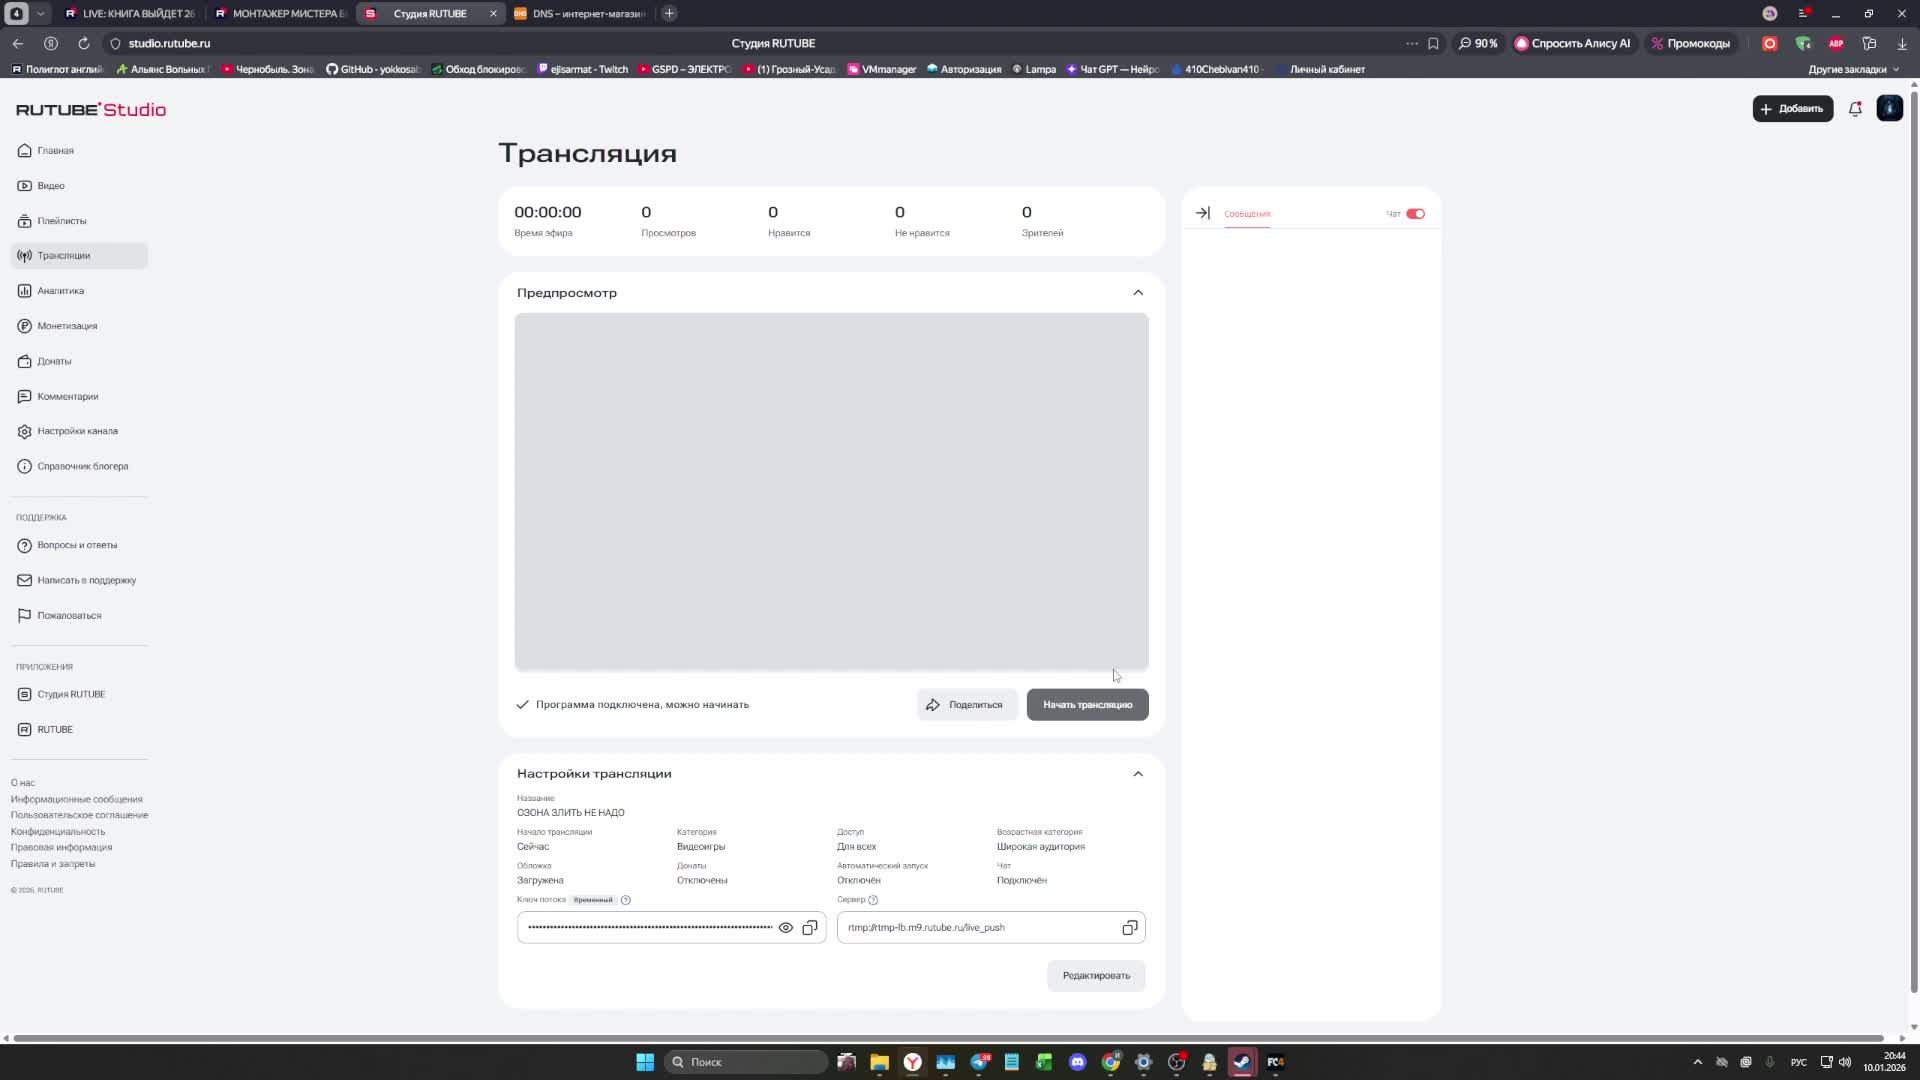This screenshot has height=1080, width=1920.
Task: Open Steam from the taskbar
Action: 1242,1062
